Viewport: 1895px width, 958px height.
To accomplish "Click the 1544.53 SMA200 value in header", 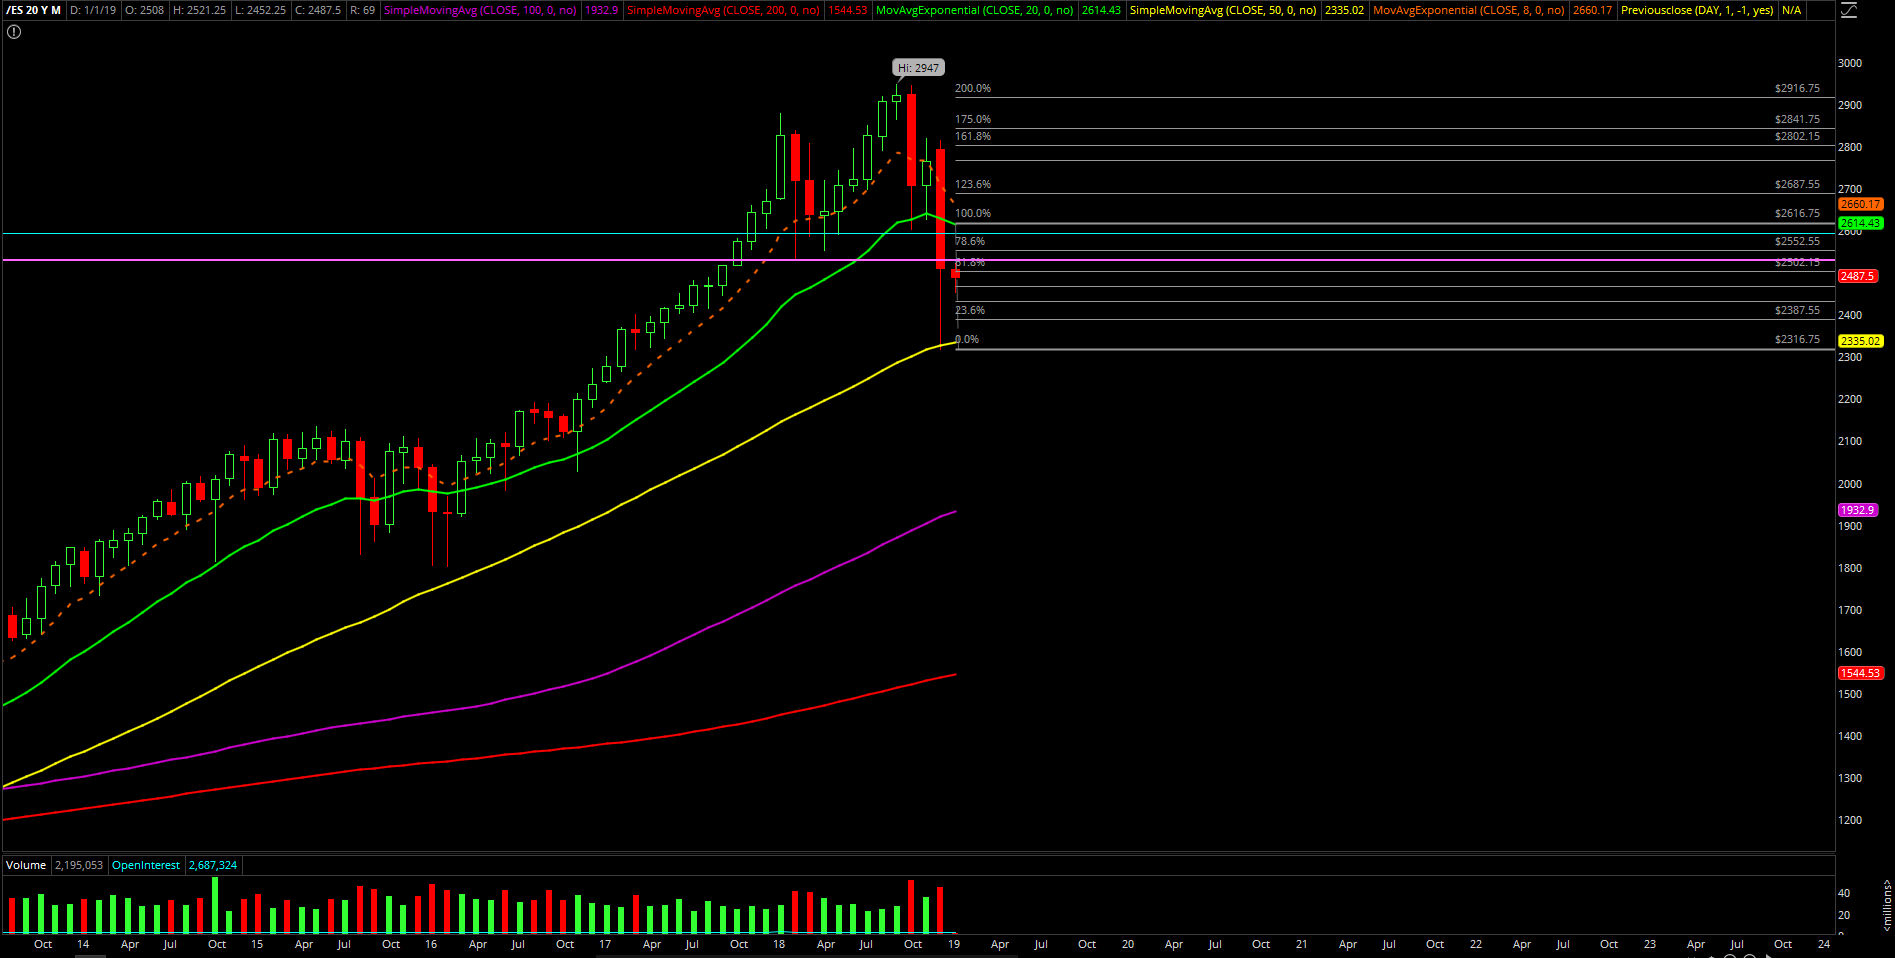I will pos(848,10).
